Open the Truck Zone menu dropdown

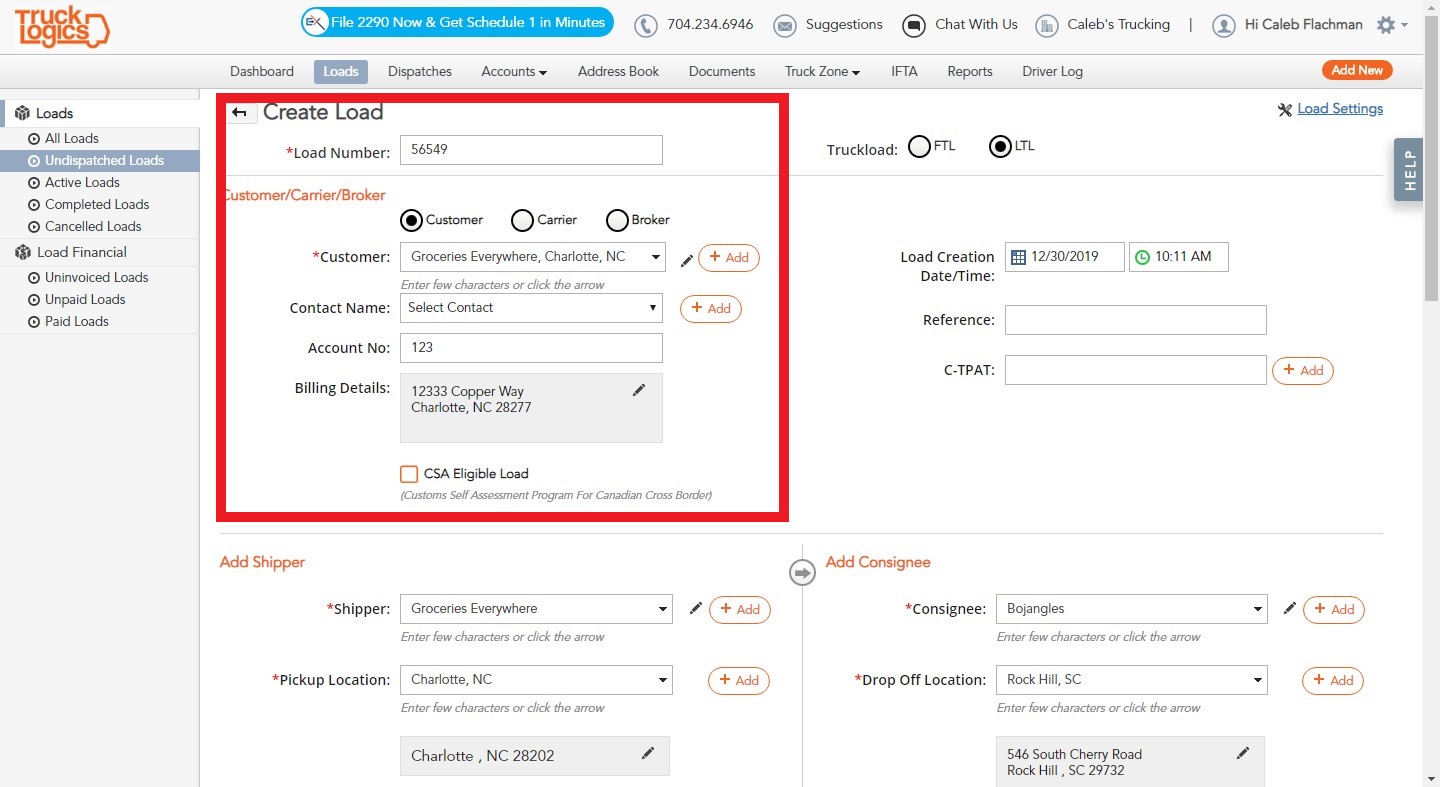click(x=822, y=71)
